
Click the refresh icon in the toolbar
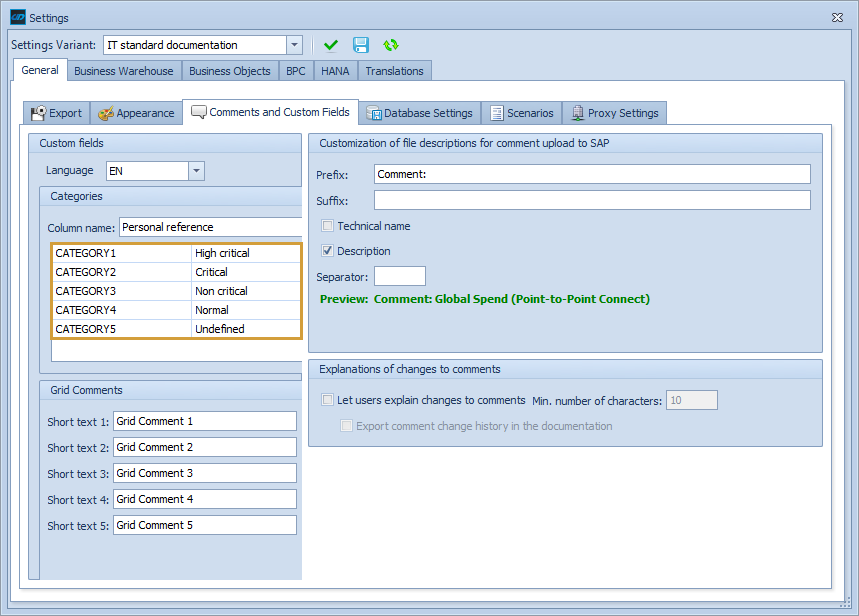tap(390, 45)
